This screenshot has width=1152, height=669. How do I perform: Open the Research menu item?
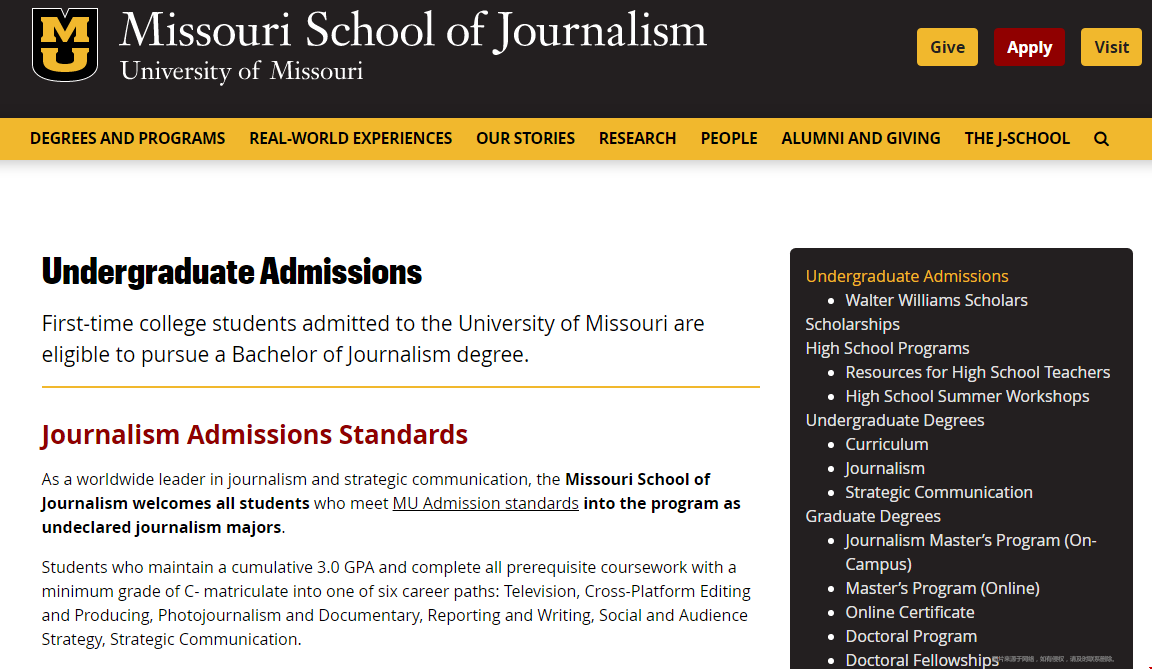(x=637, y=139)
